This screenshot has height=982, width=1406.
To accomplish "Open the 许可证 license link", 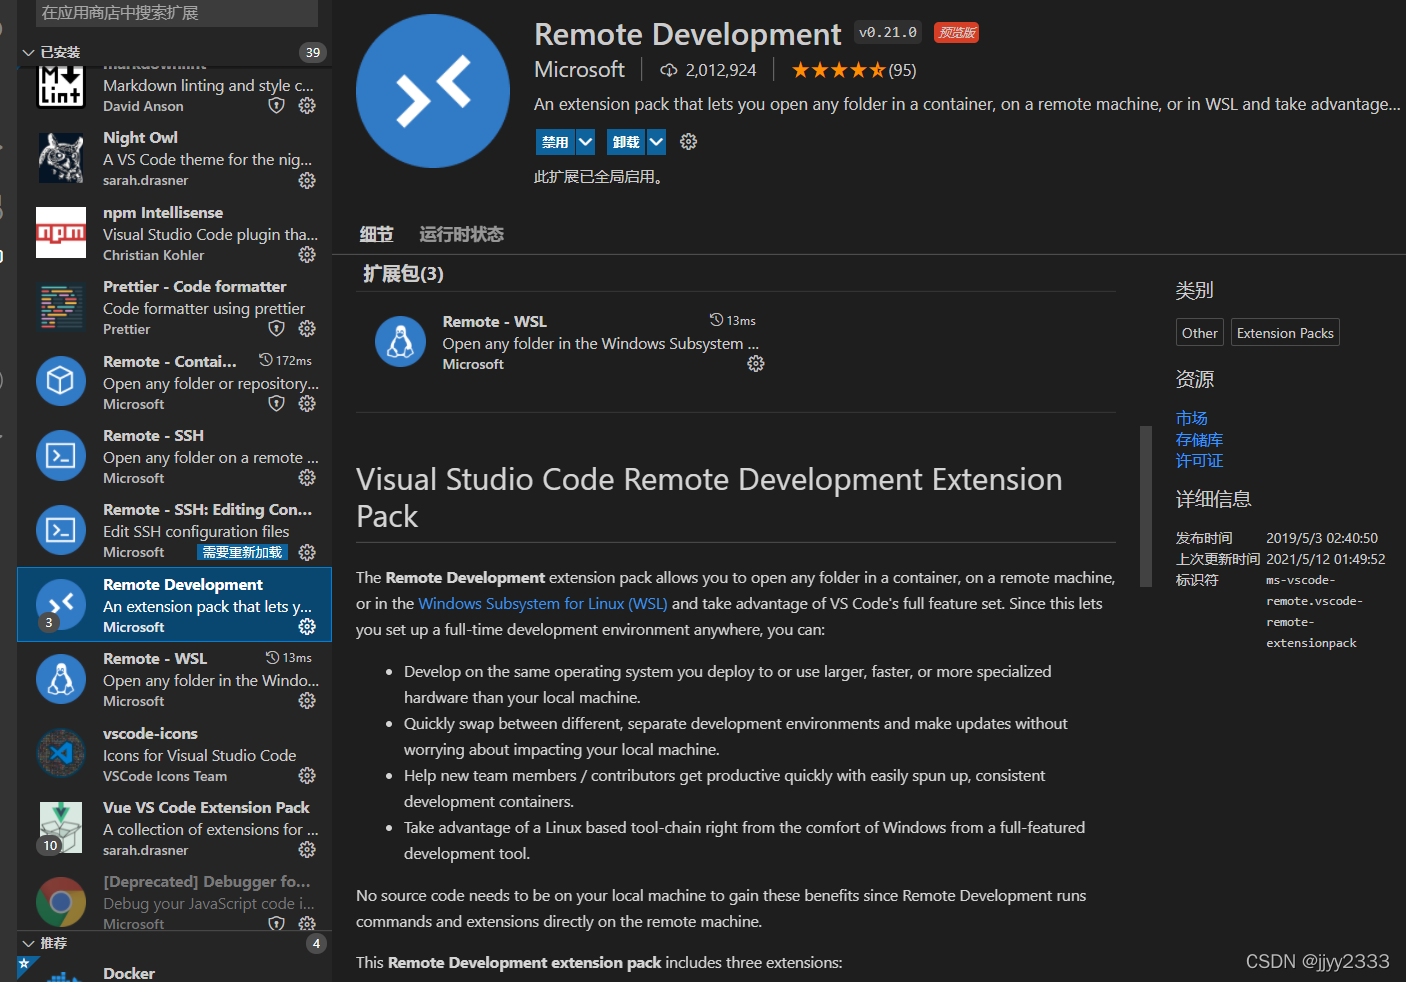I will point(1200,461).
